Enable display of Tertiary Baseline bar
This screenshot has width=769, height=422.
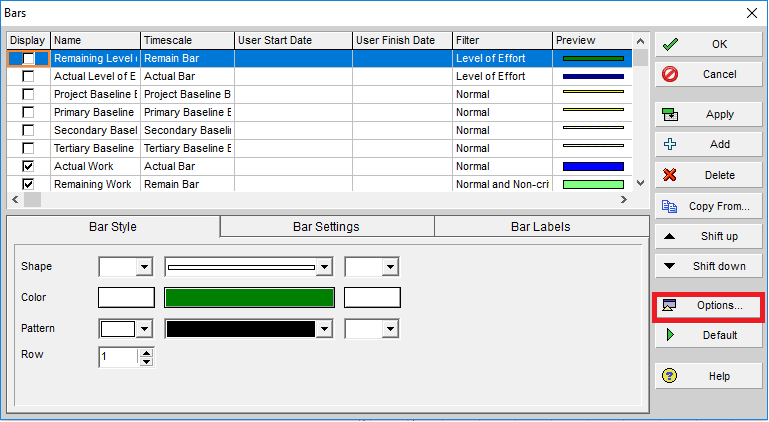click(x=28, y=148)
